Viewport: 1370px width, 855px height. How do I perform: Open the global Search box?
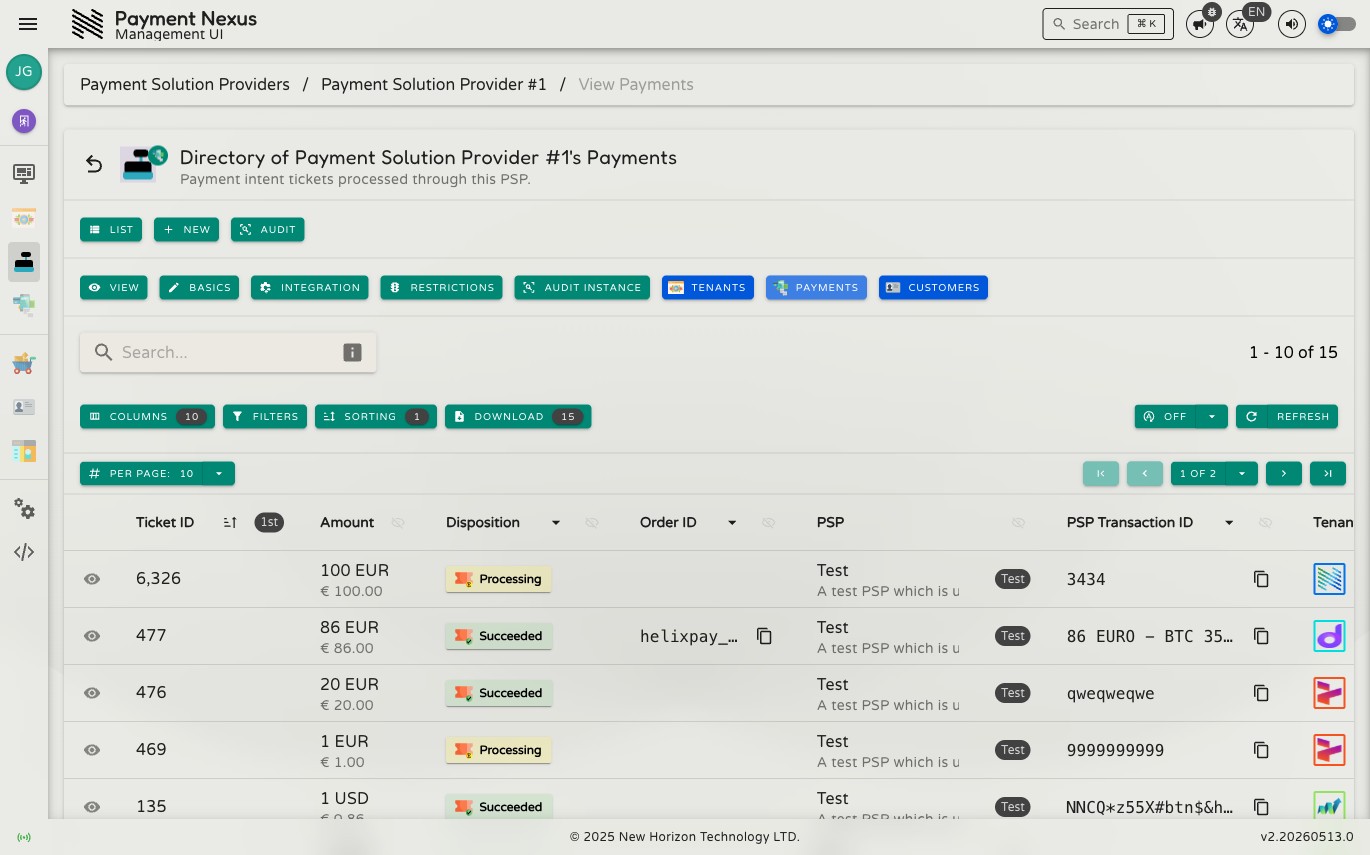coord(1108,24)
